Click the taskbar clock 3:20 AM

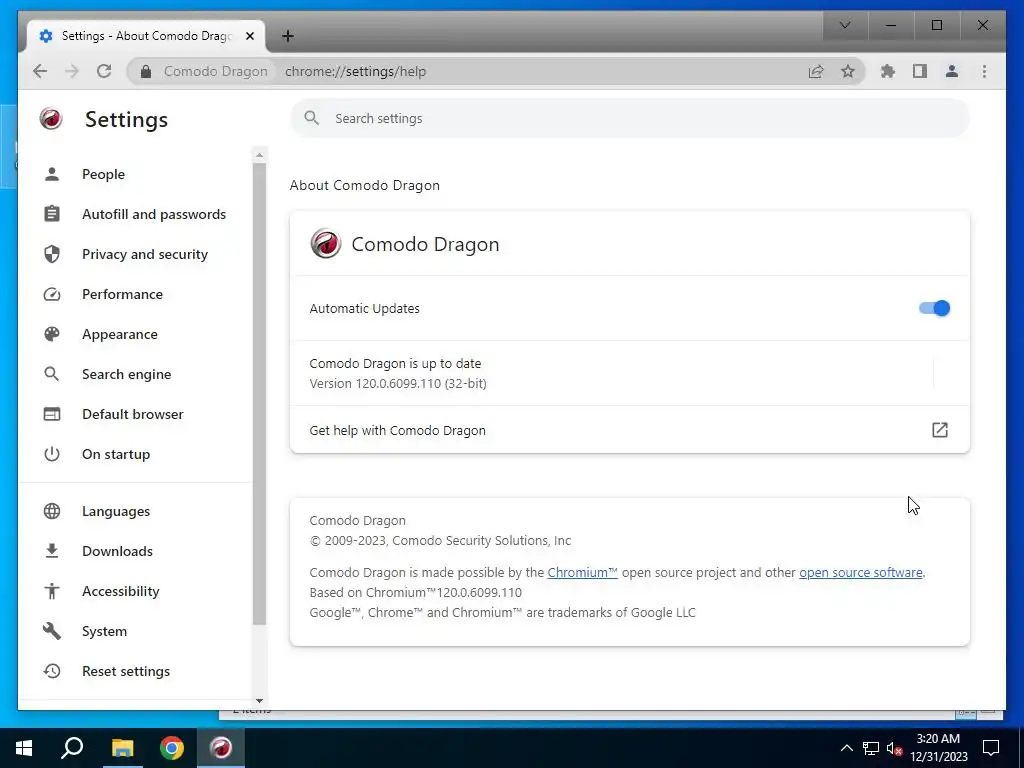(938, 748)
